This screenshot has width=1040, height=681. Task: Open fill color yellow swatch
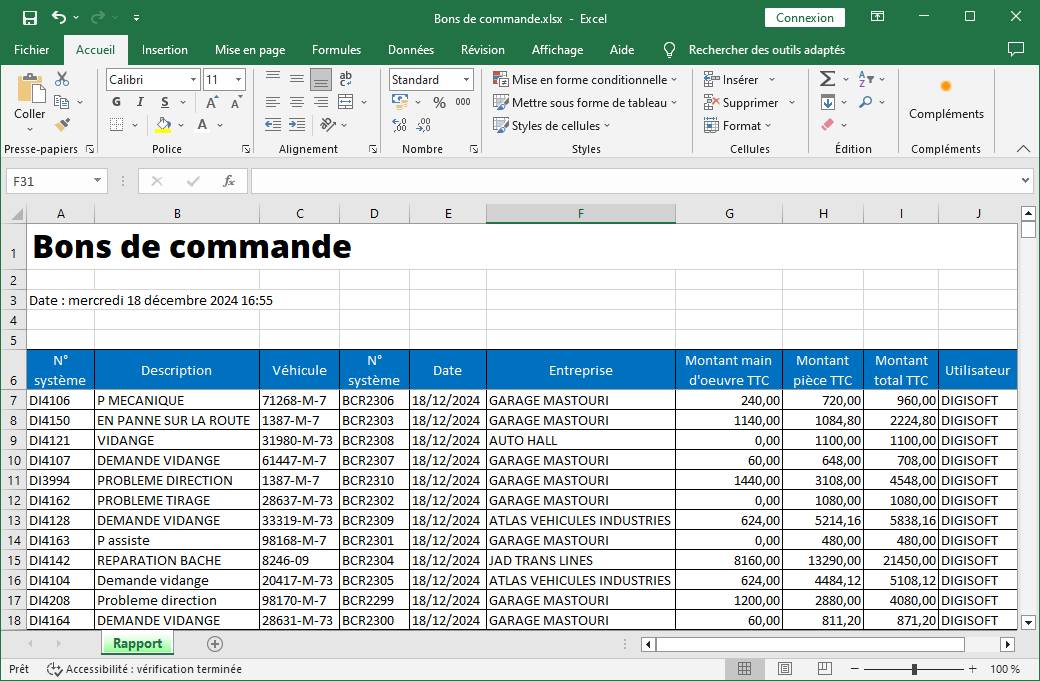[x=163, y=125]
